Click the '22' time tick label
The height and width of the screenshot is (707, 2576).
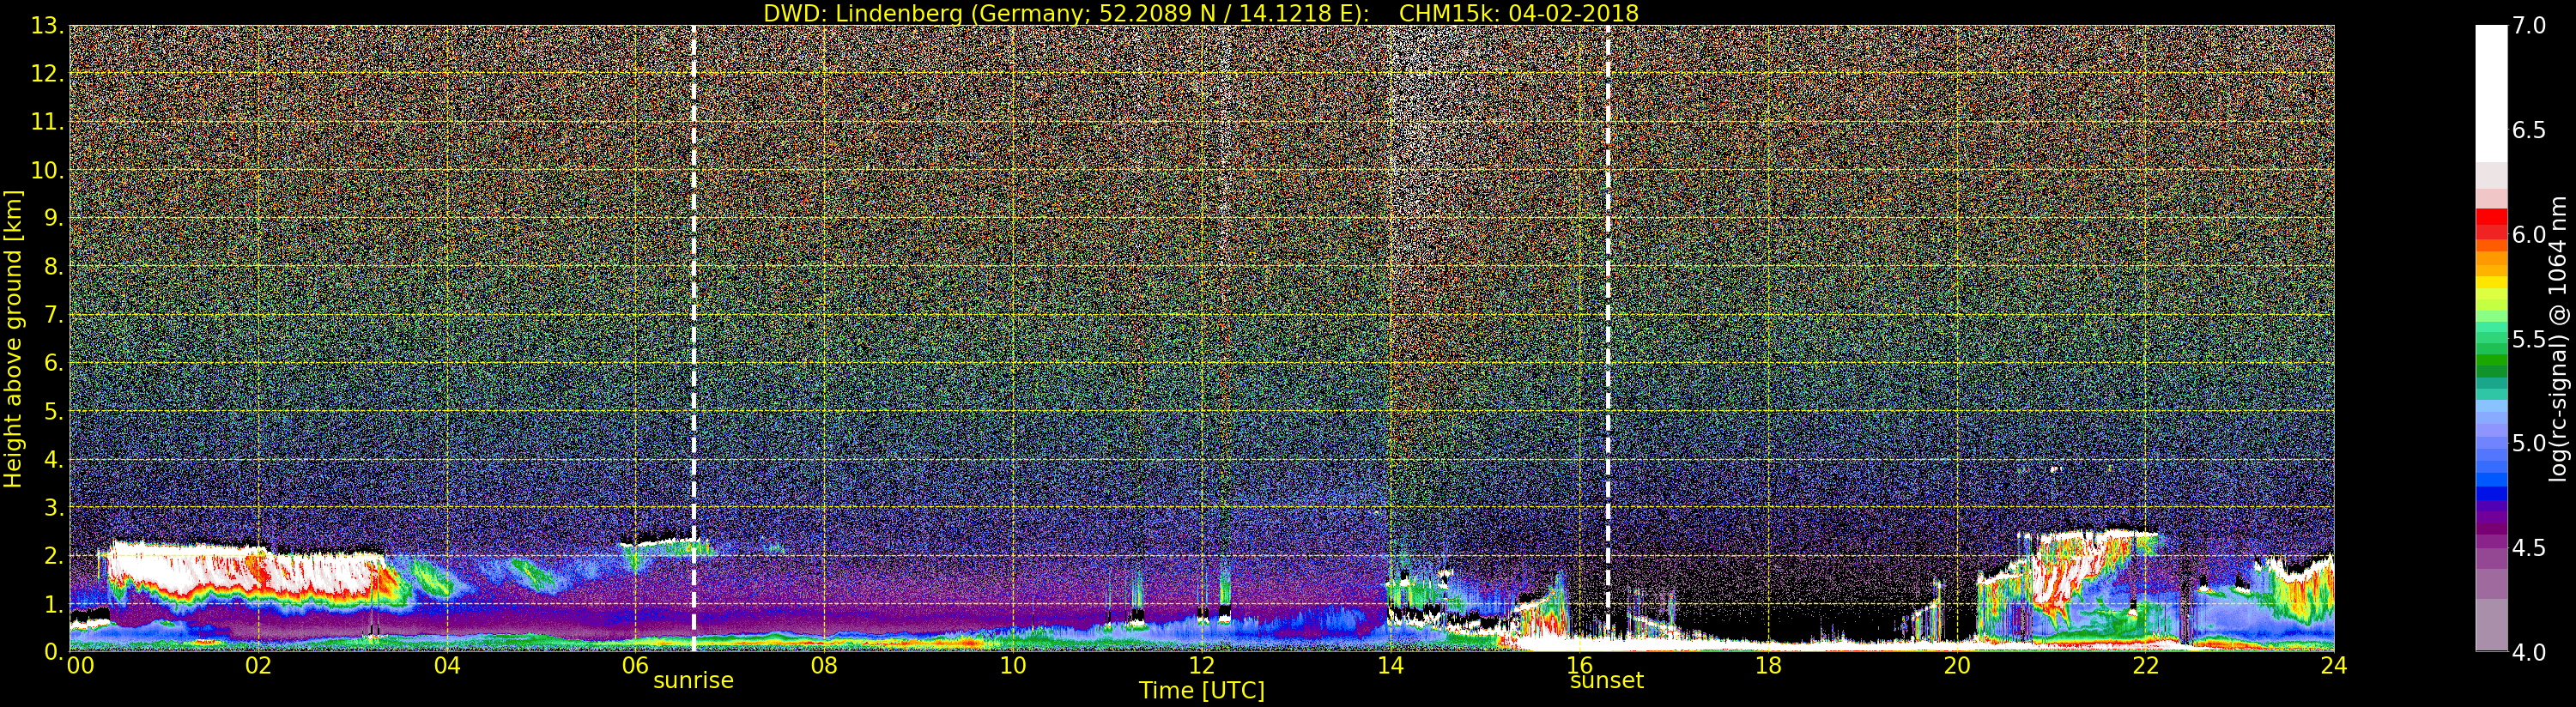pos(2145,665)
